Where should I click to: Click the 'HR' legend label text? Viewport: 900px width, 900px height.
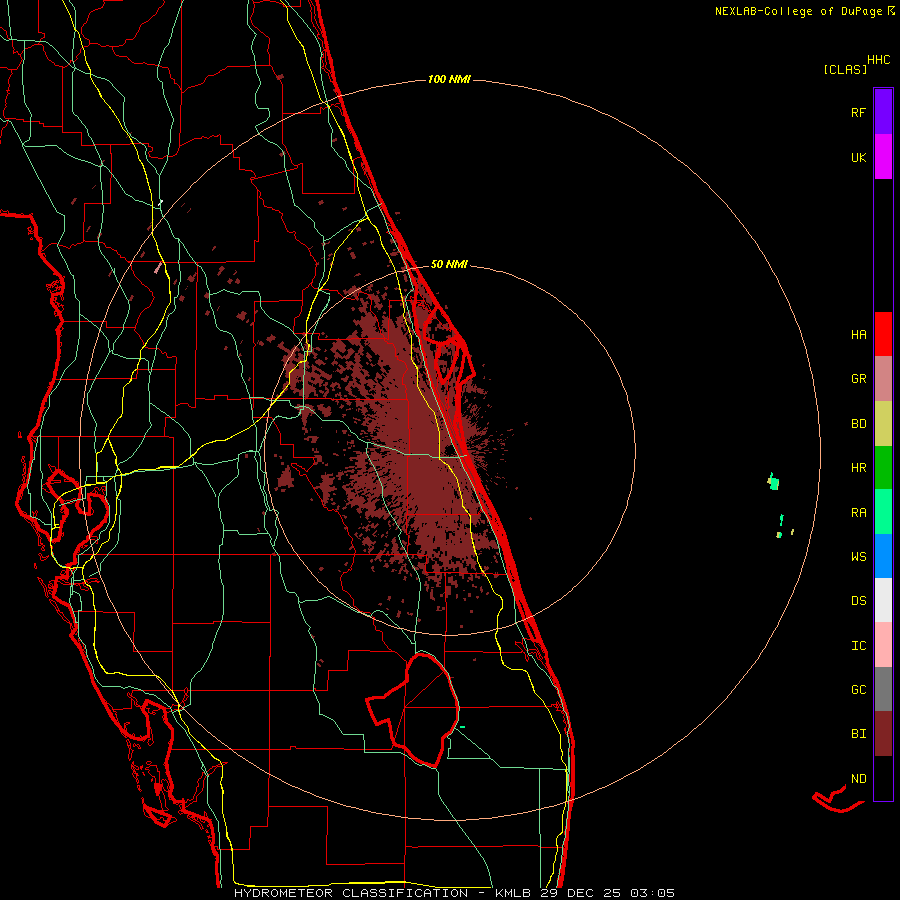click(858, 468)
